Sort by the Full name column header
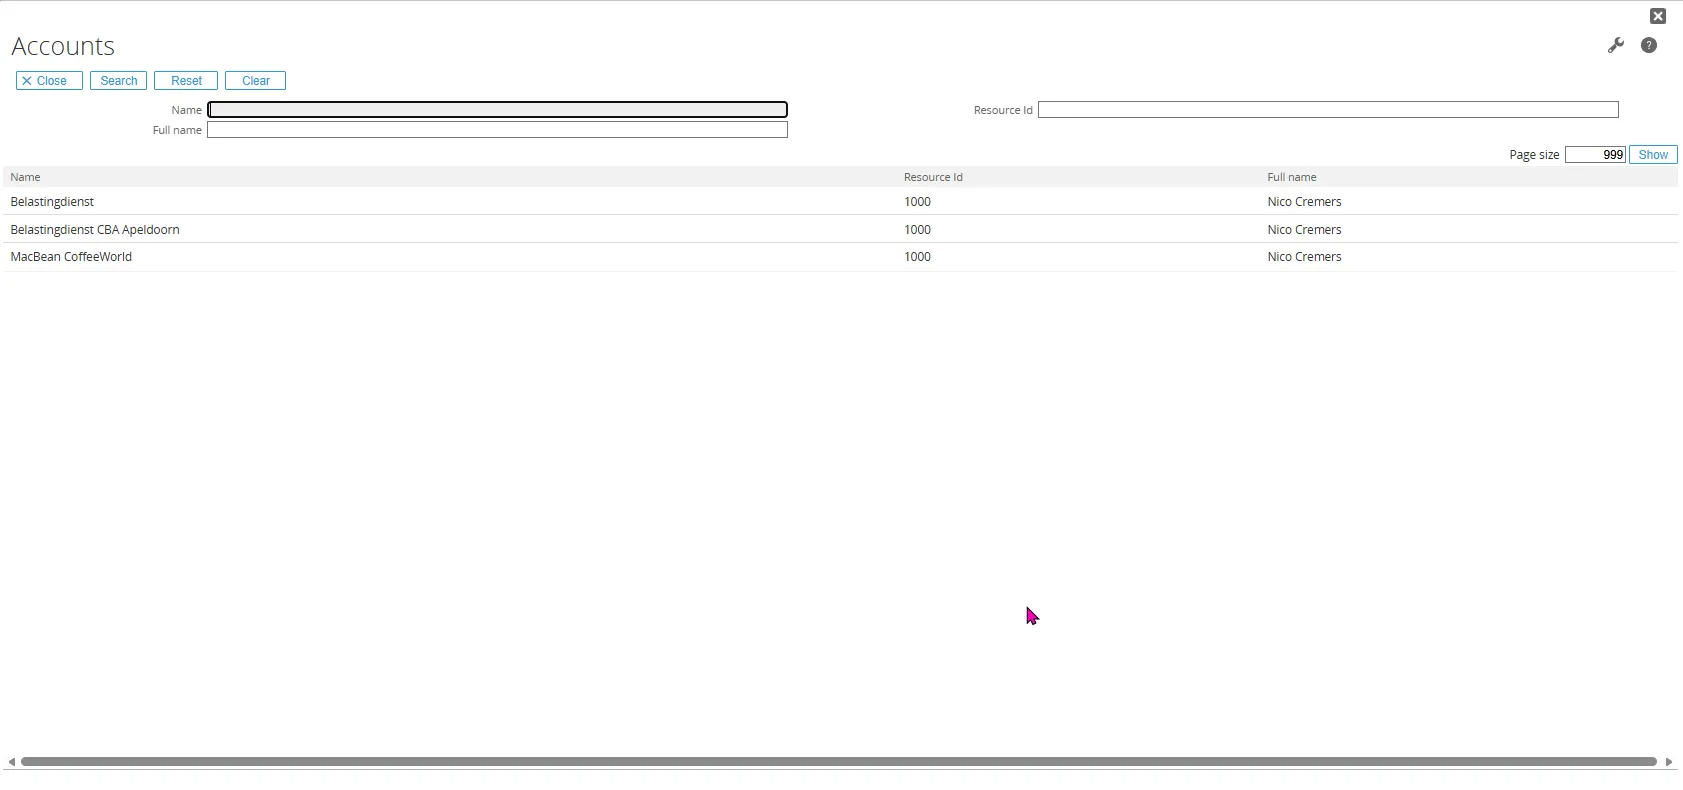Viewport: 1683px width, 790px height. 1292,177
